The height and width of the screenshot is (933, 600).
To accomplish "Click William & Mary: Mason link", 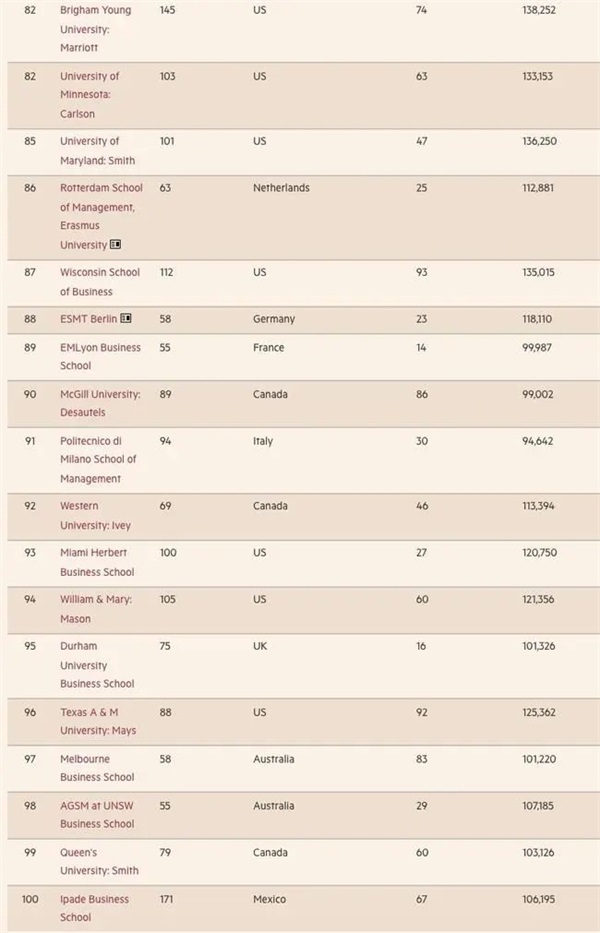I will point(95,609).
